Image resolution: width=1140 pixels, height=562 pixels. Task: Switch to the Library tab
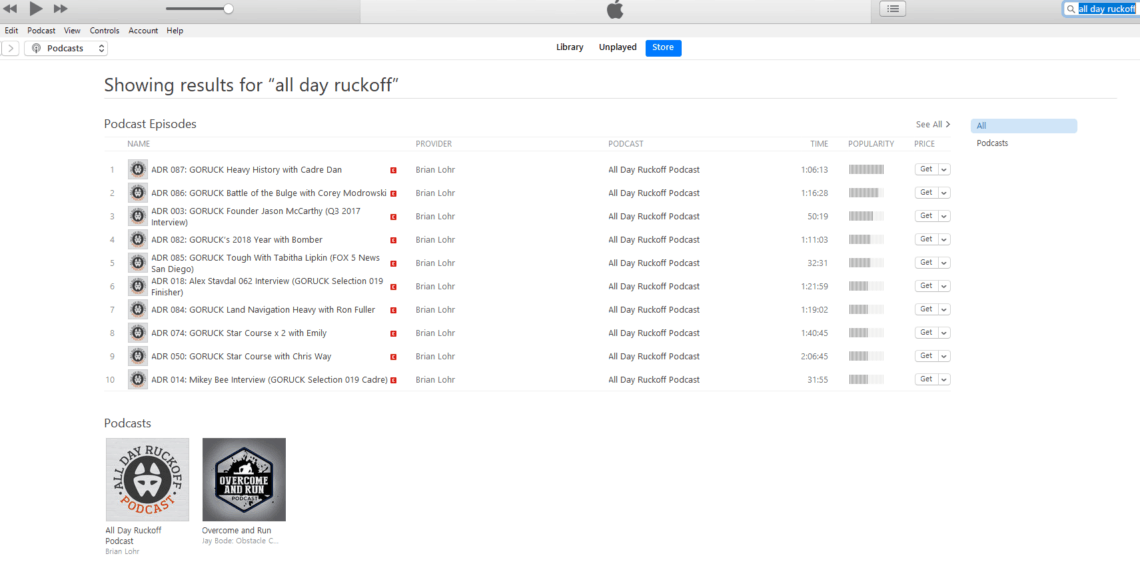coord(569,47)
